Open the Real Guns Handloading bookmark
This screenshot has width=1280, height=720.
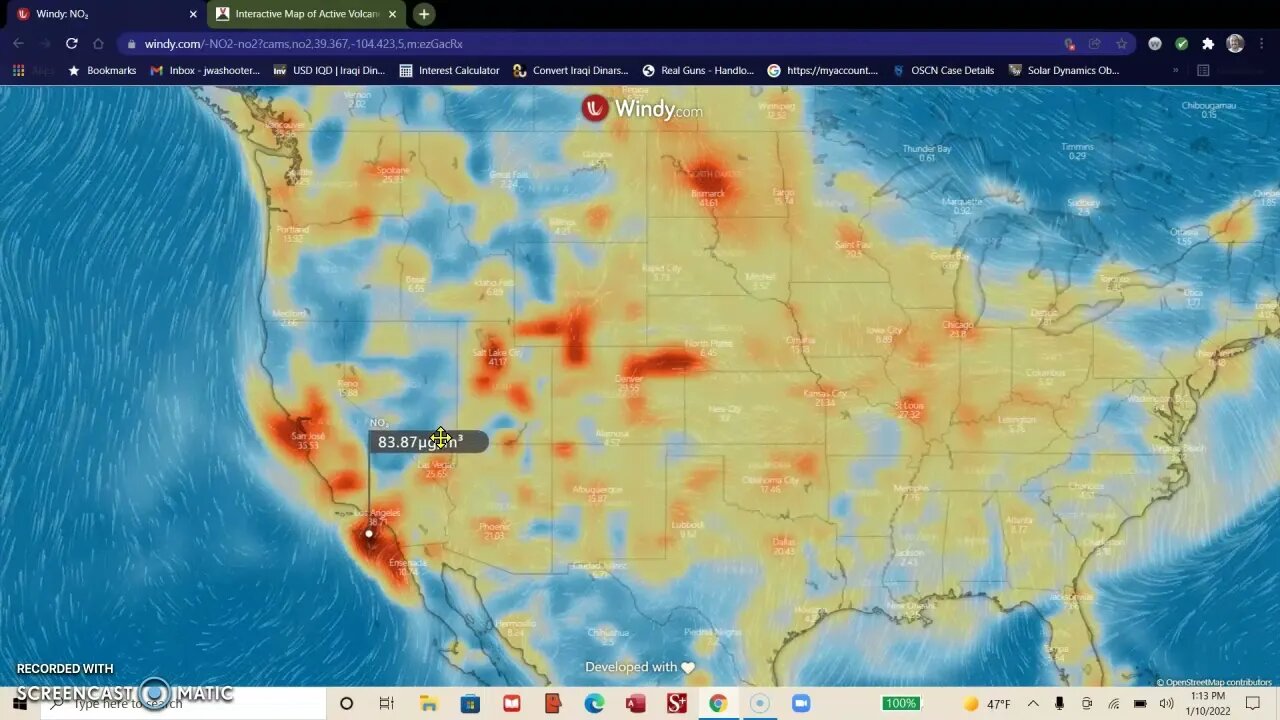coord(698,71)
